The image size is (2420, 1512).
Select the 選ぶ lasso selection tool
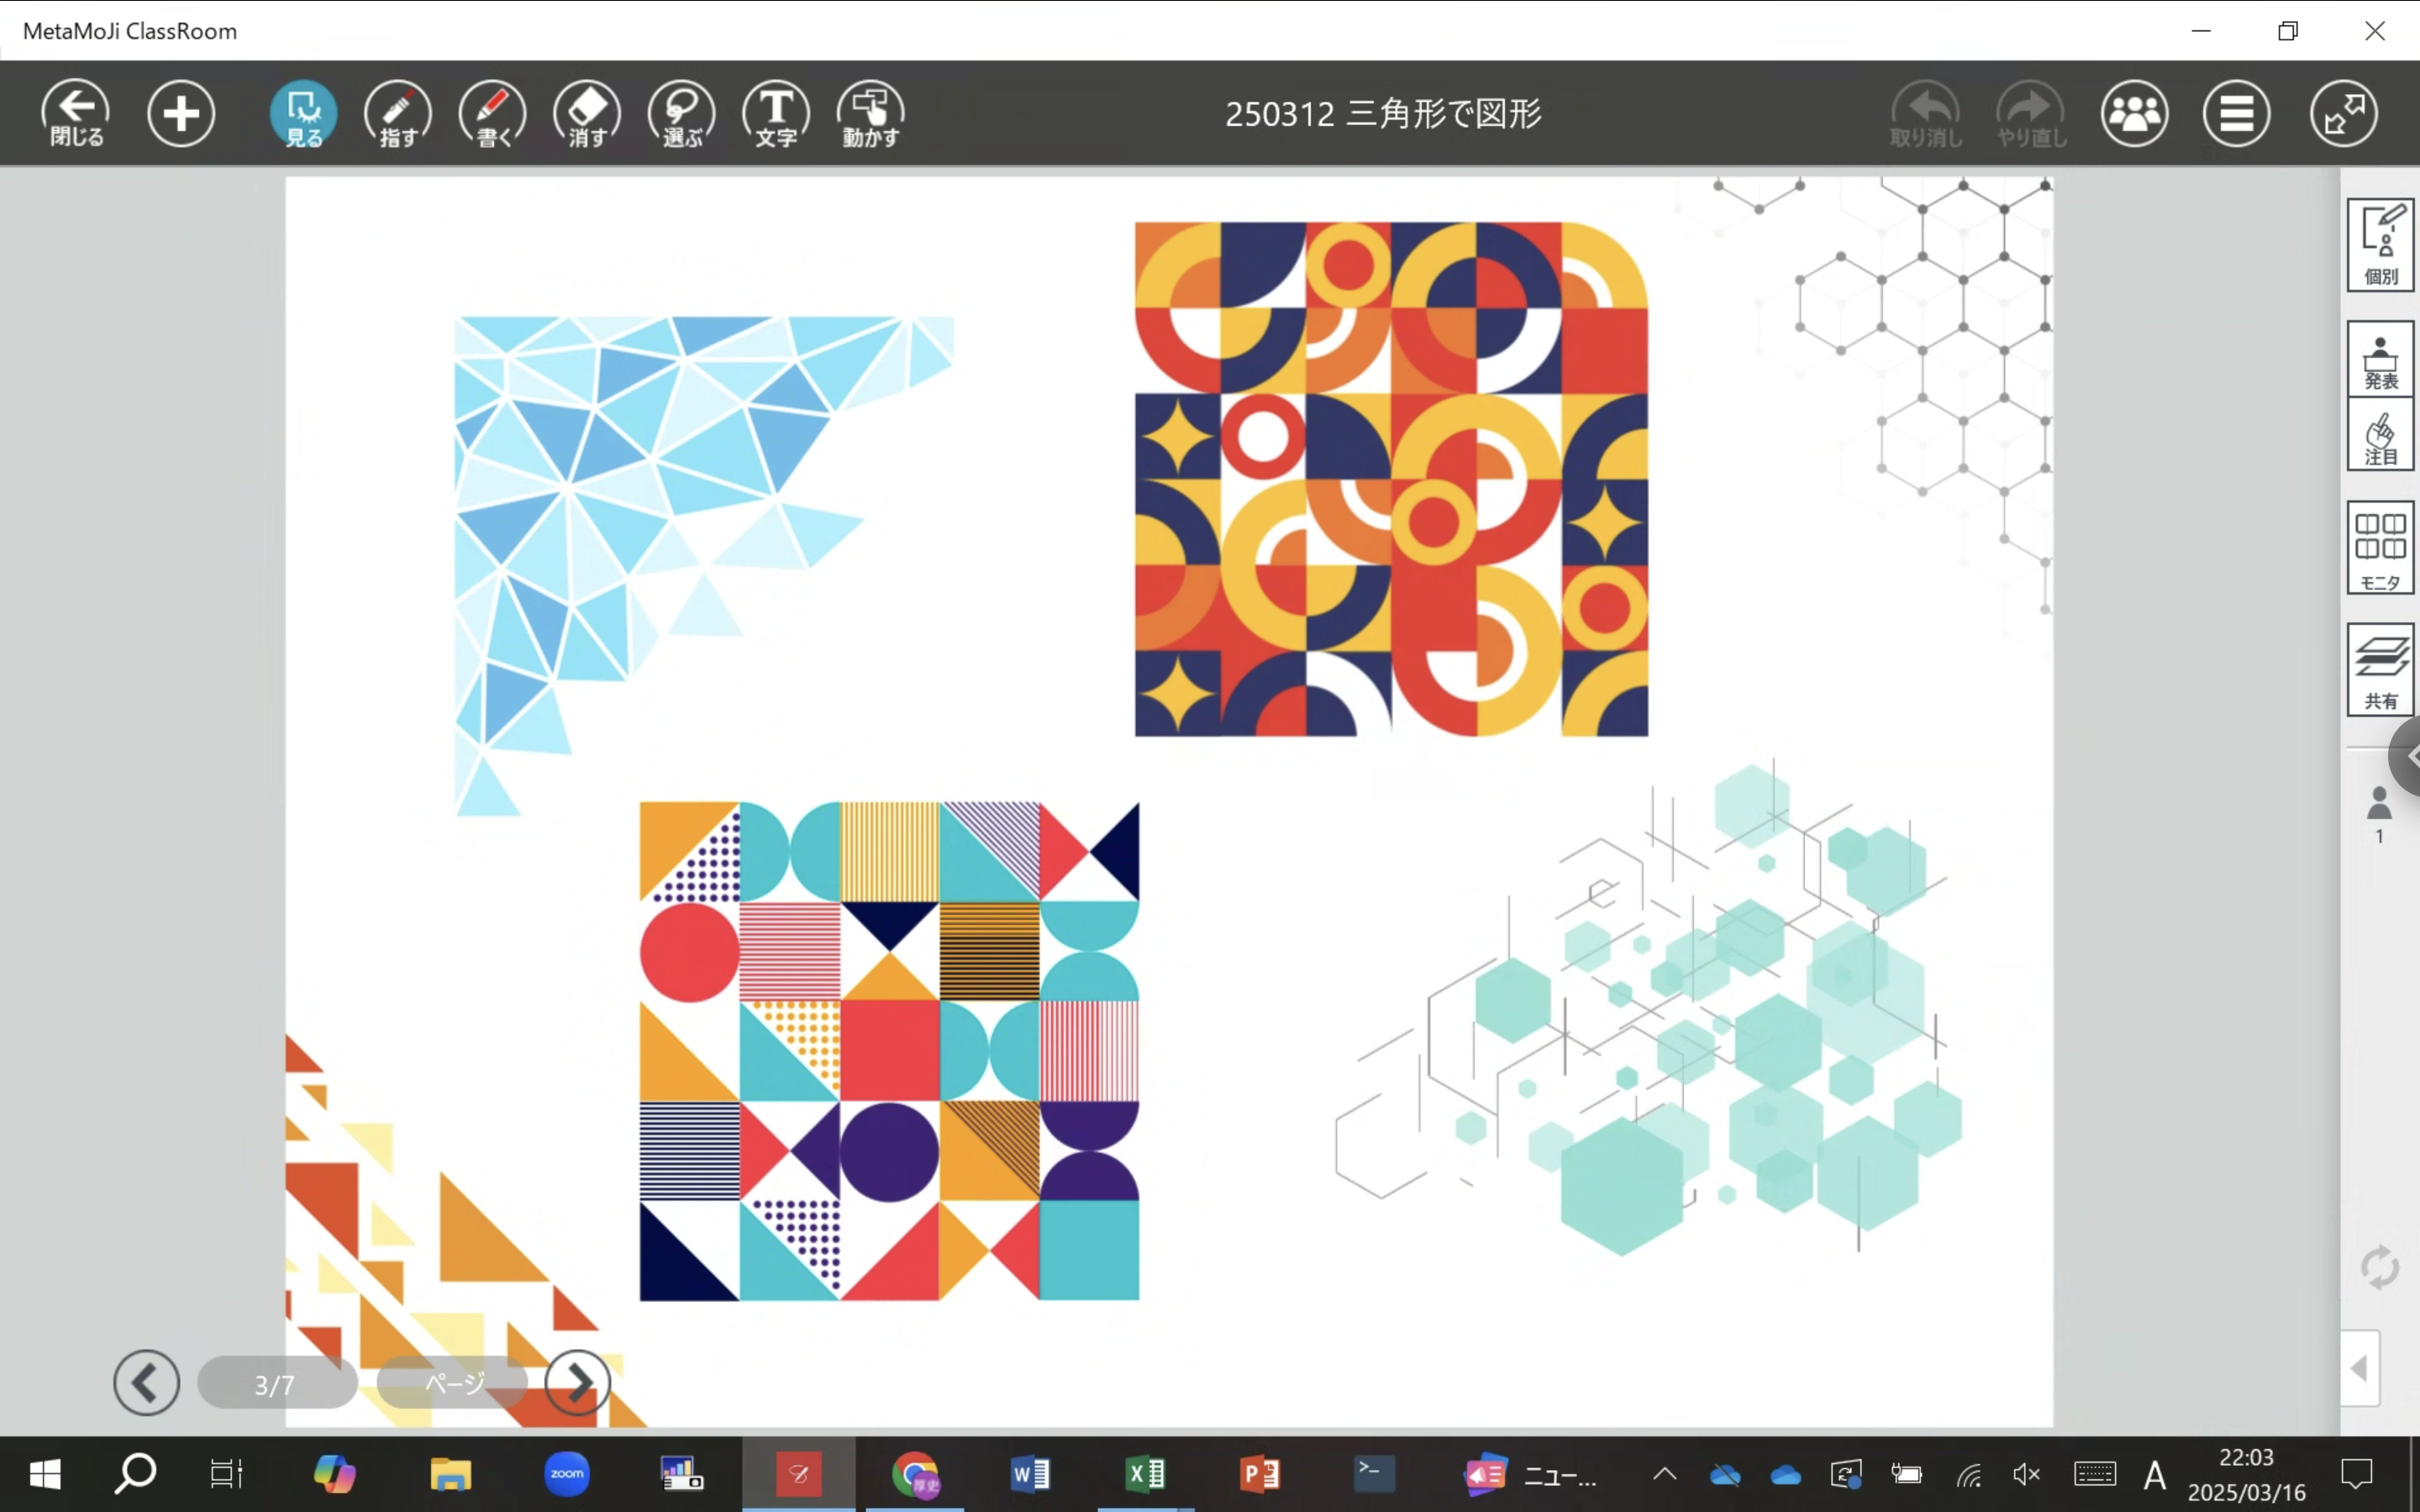682,113
